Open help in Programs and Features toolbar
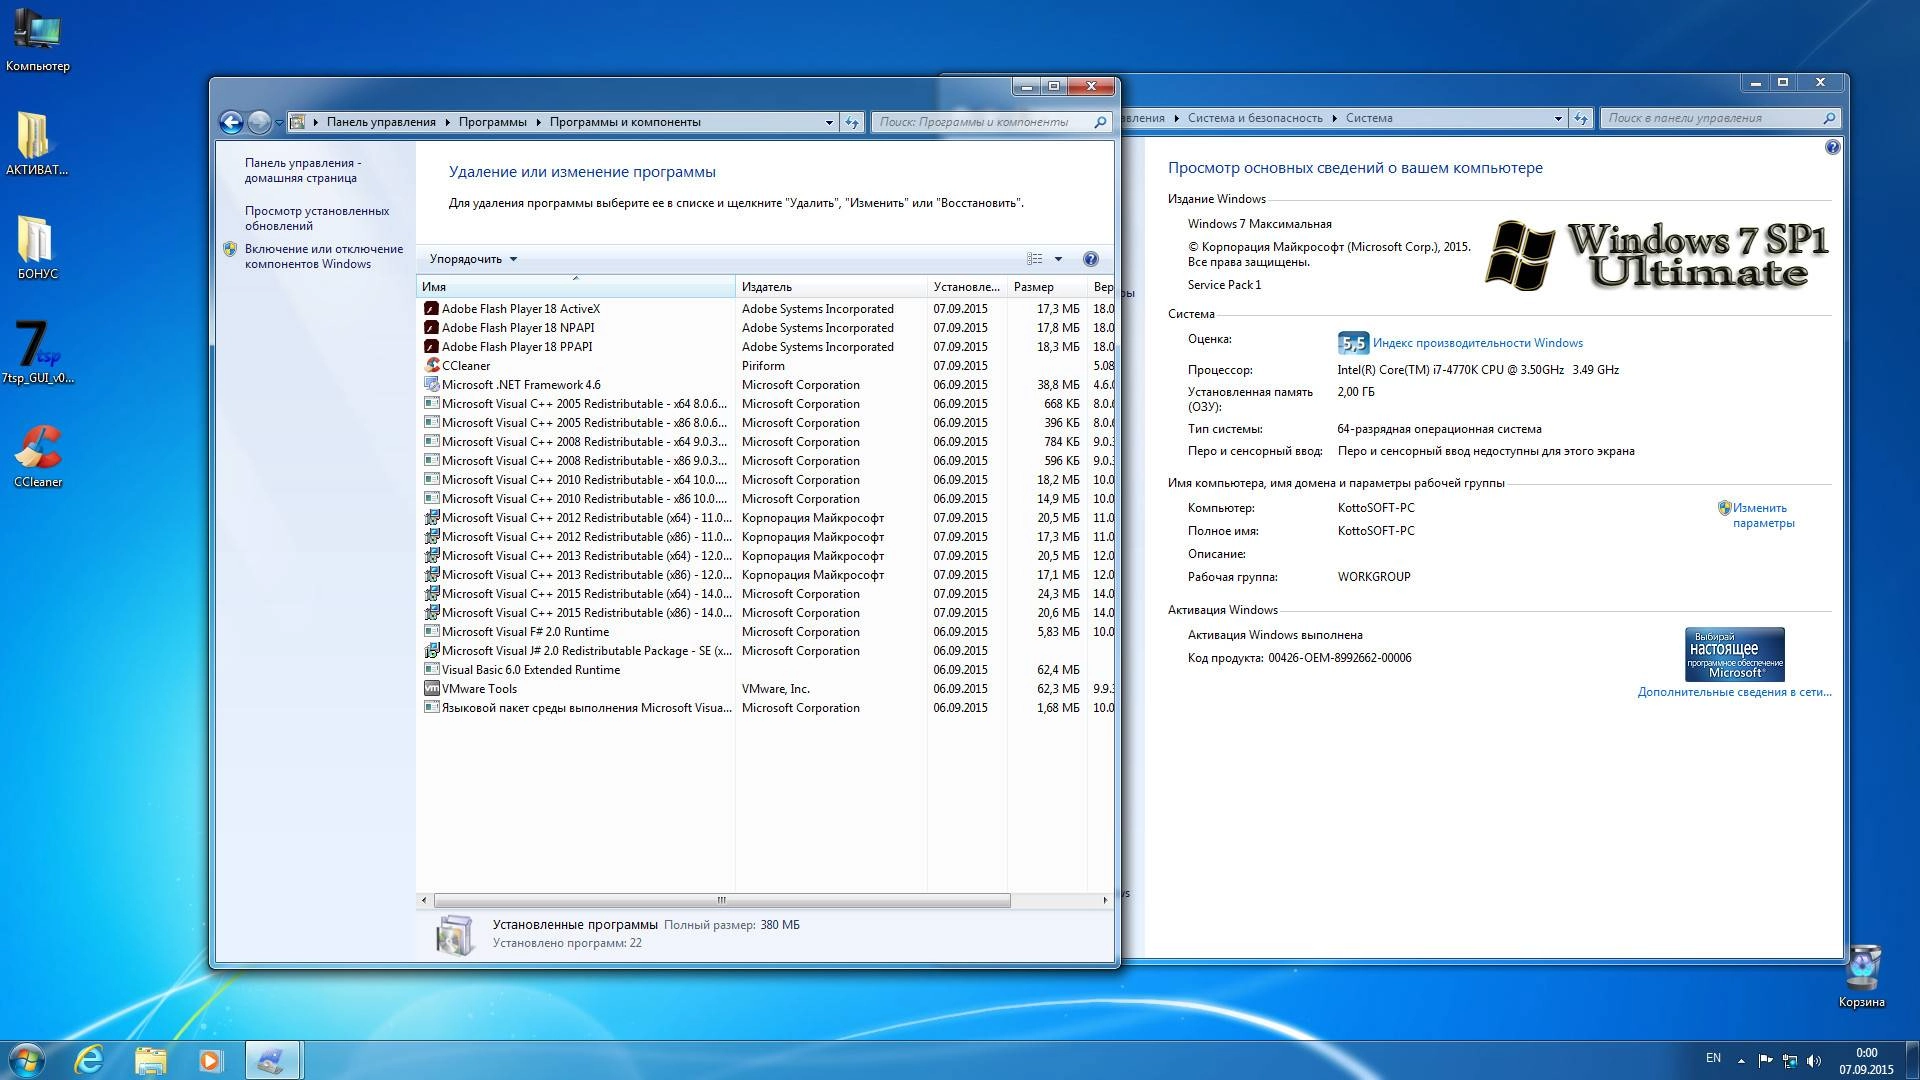1920x1080 pixels. 1091,259
